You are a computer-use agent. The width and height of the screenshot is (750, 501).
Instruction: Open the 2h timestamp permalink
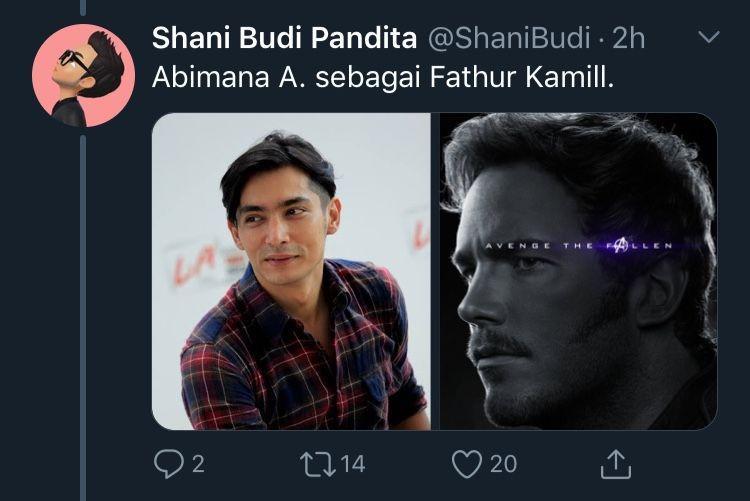(629, 38)
